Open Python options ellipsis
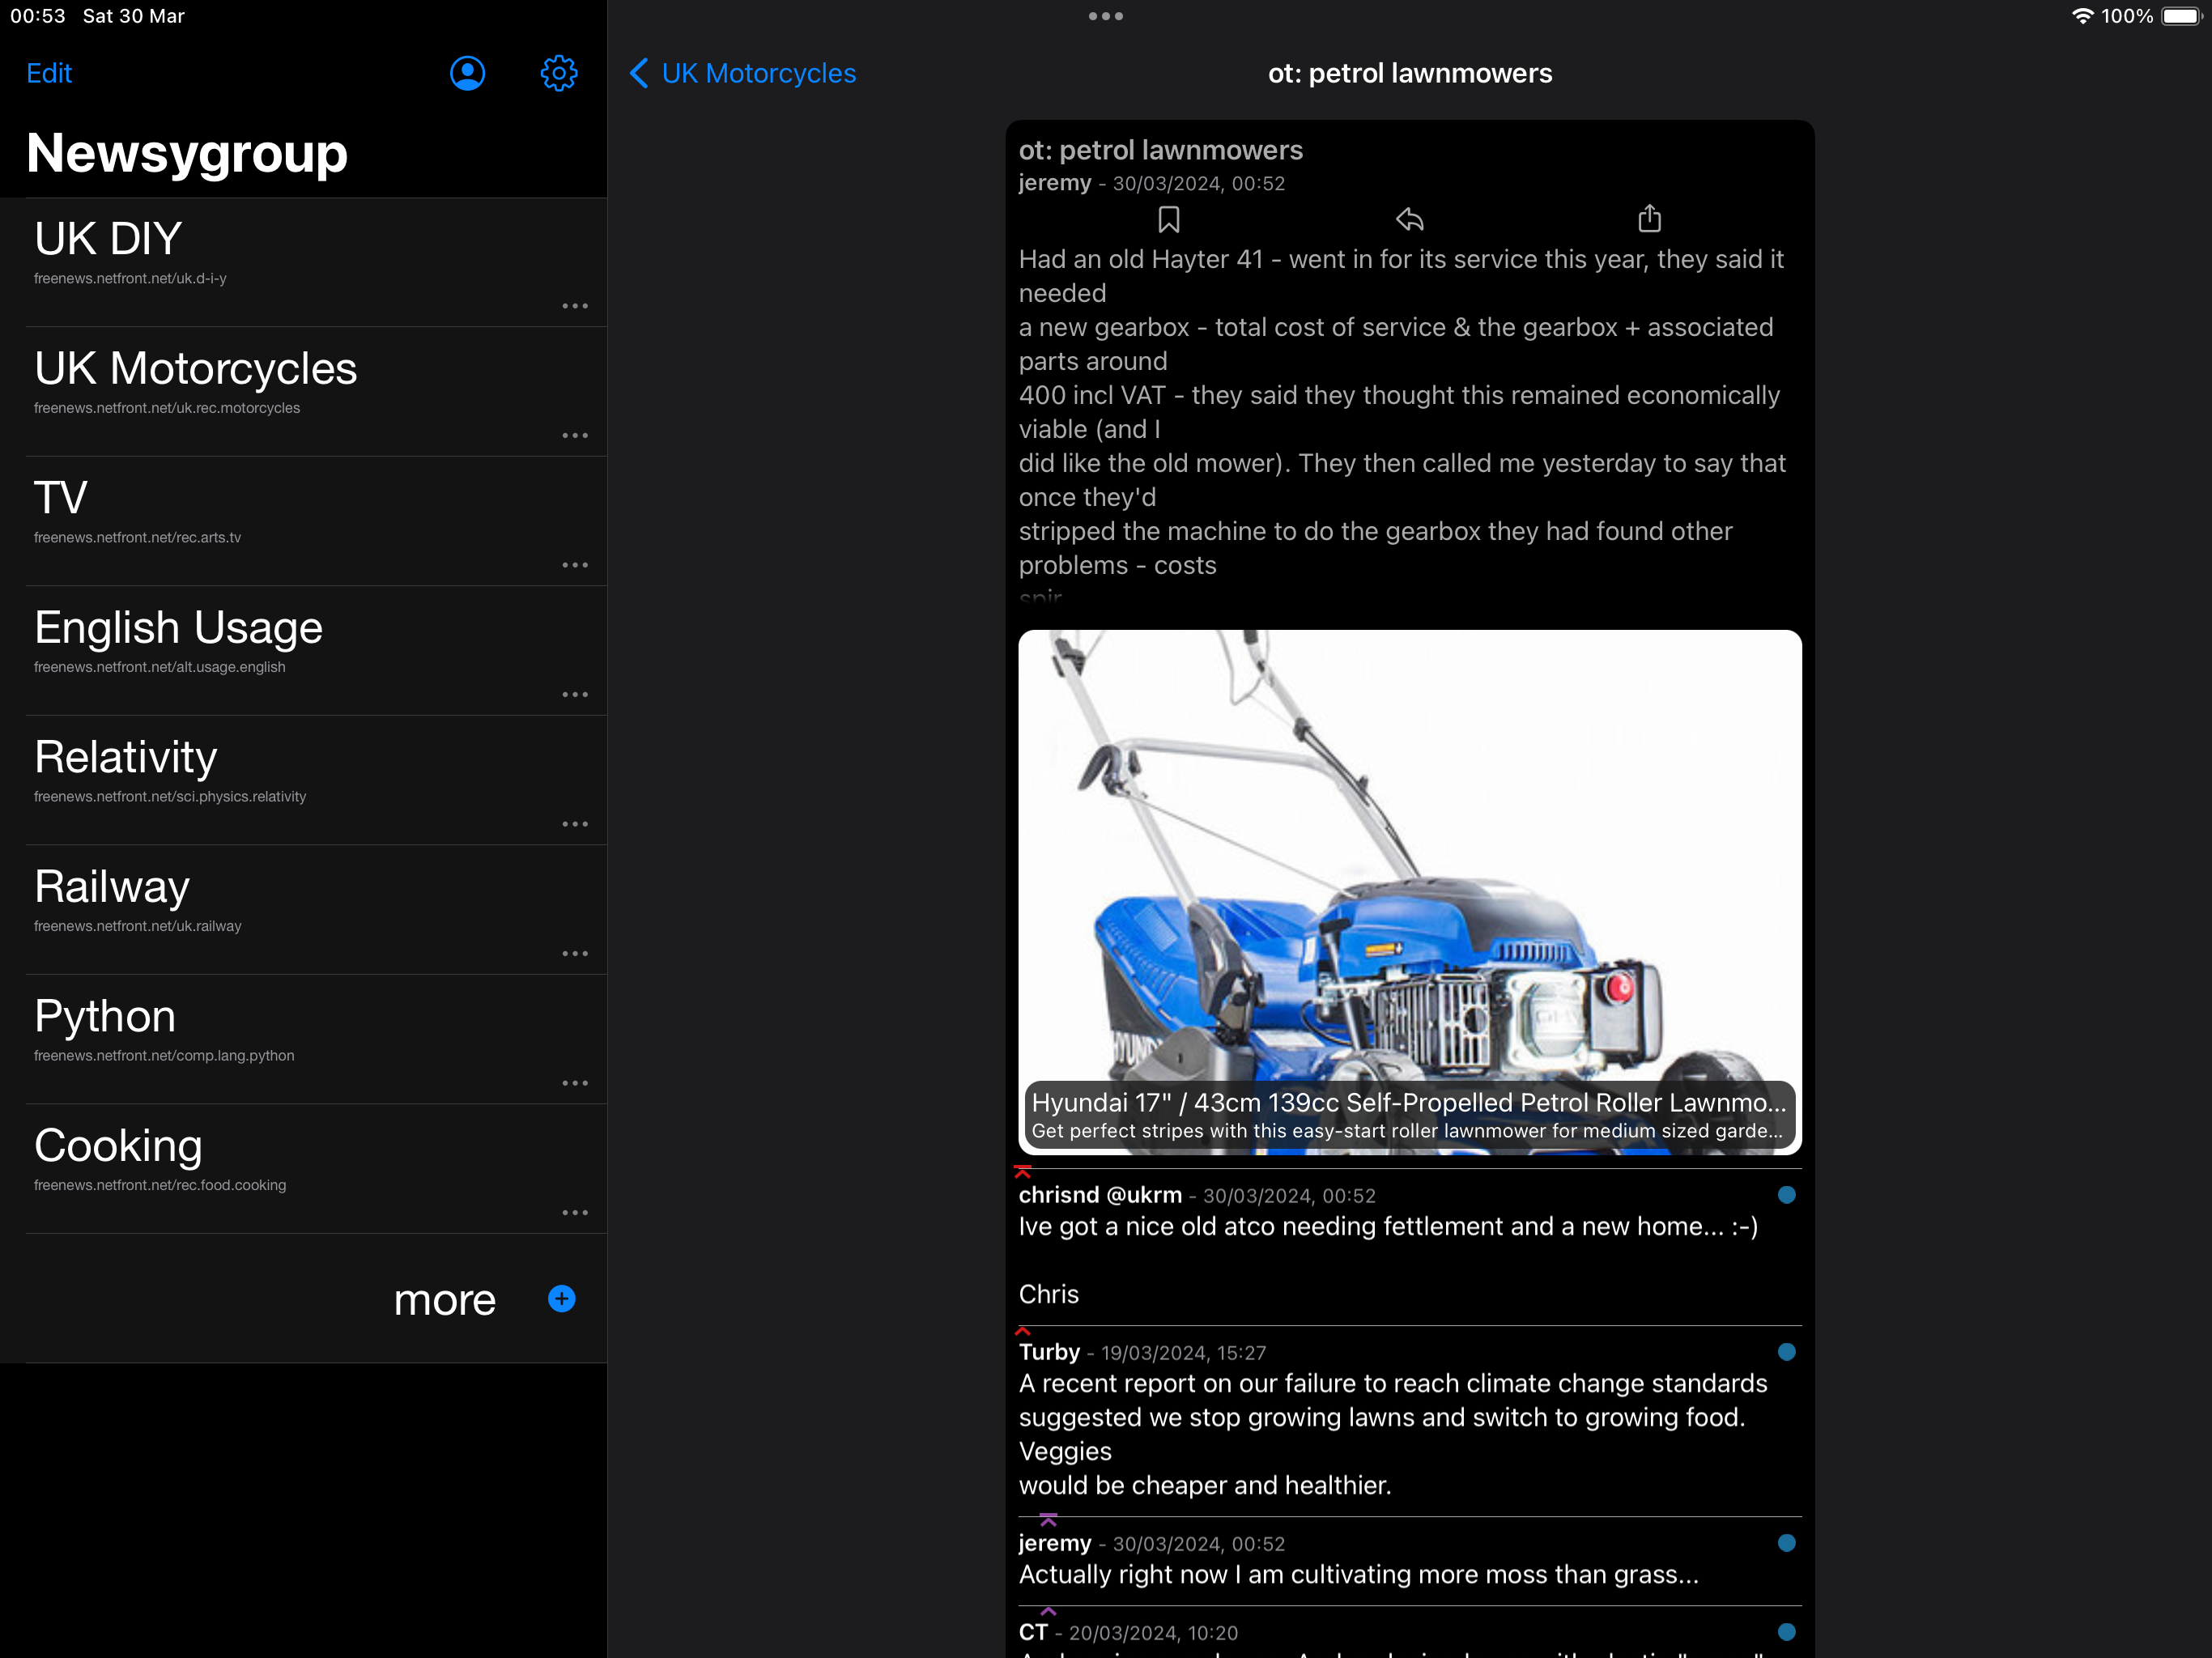 [575, 1083]
